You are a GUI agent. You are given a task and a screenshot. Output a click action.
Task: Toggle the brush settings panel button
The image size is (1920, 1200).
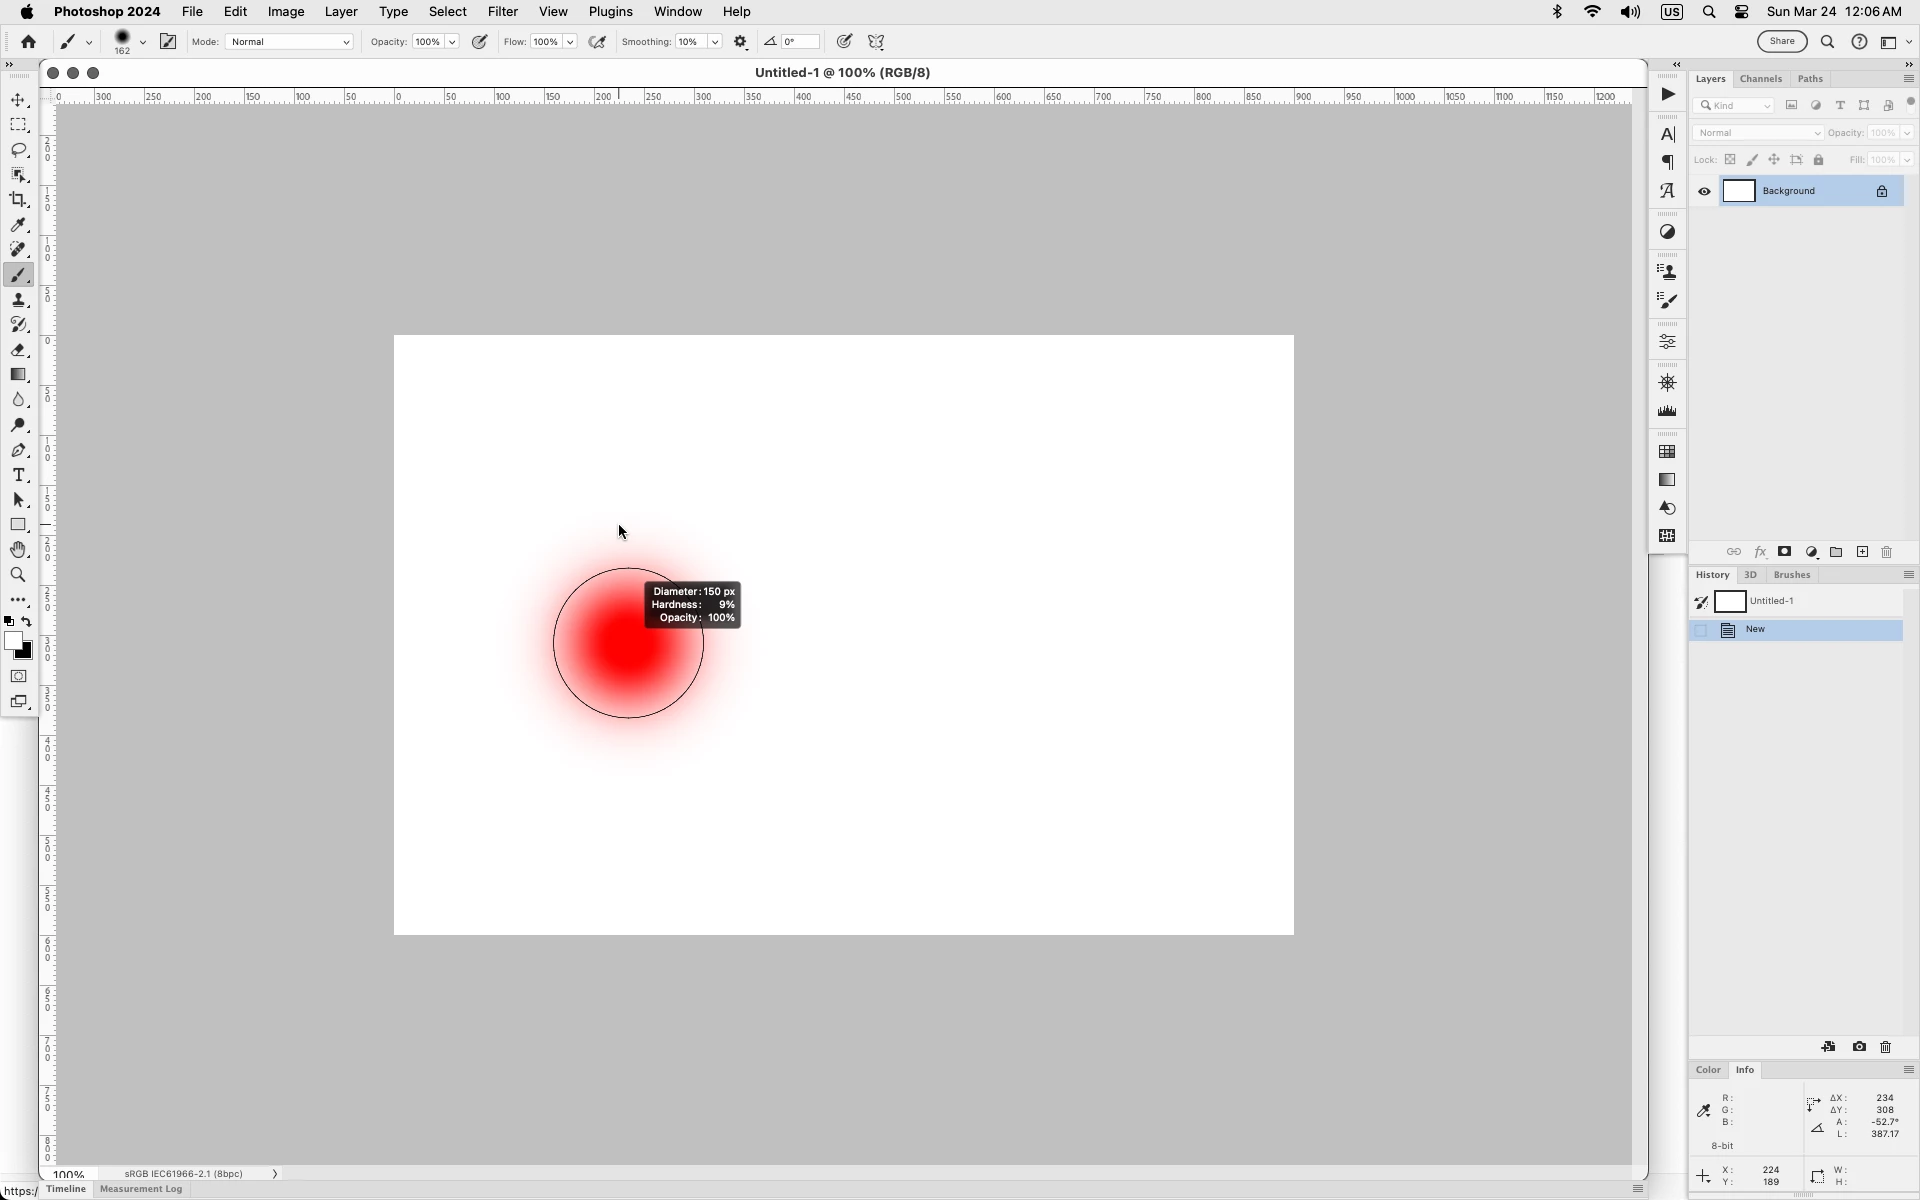[168, 42]
